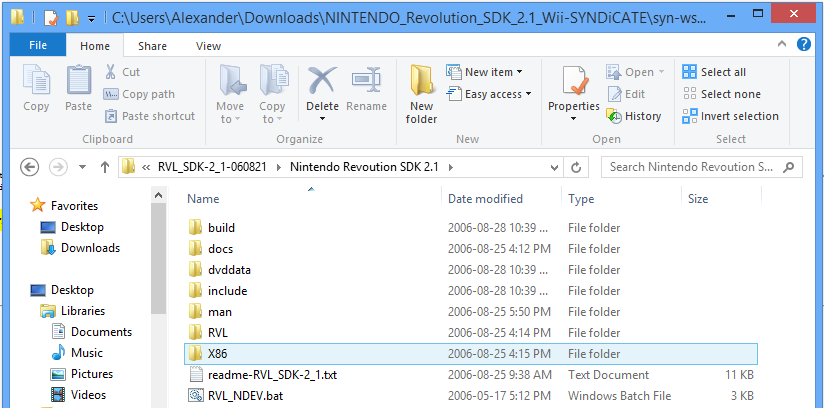Switch to the Share tab
The height and width of the screenshot is (409, 824).
pyautogui.click(x=152, y=46)
